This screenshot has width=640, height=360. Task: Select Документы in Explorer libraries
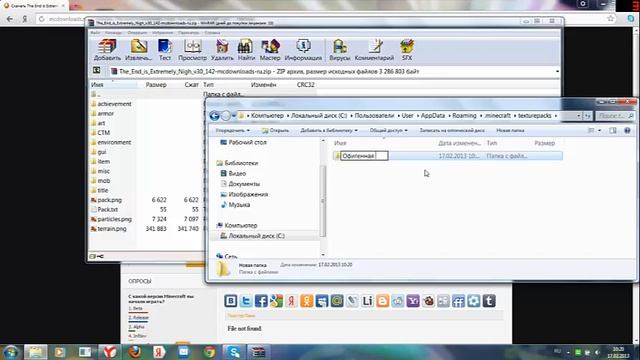point(244,184)
